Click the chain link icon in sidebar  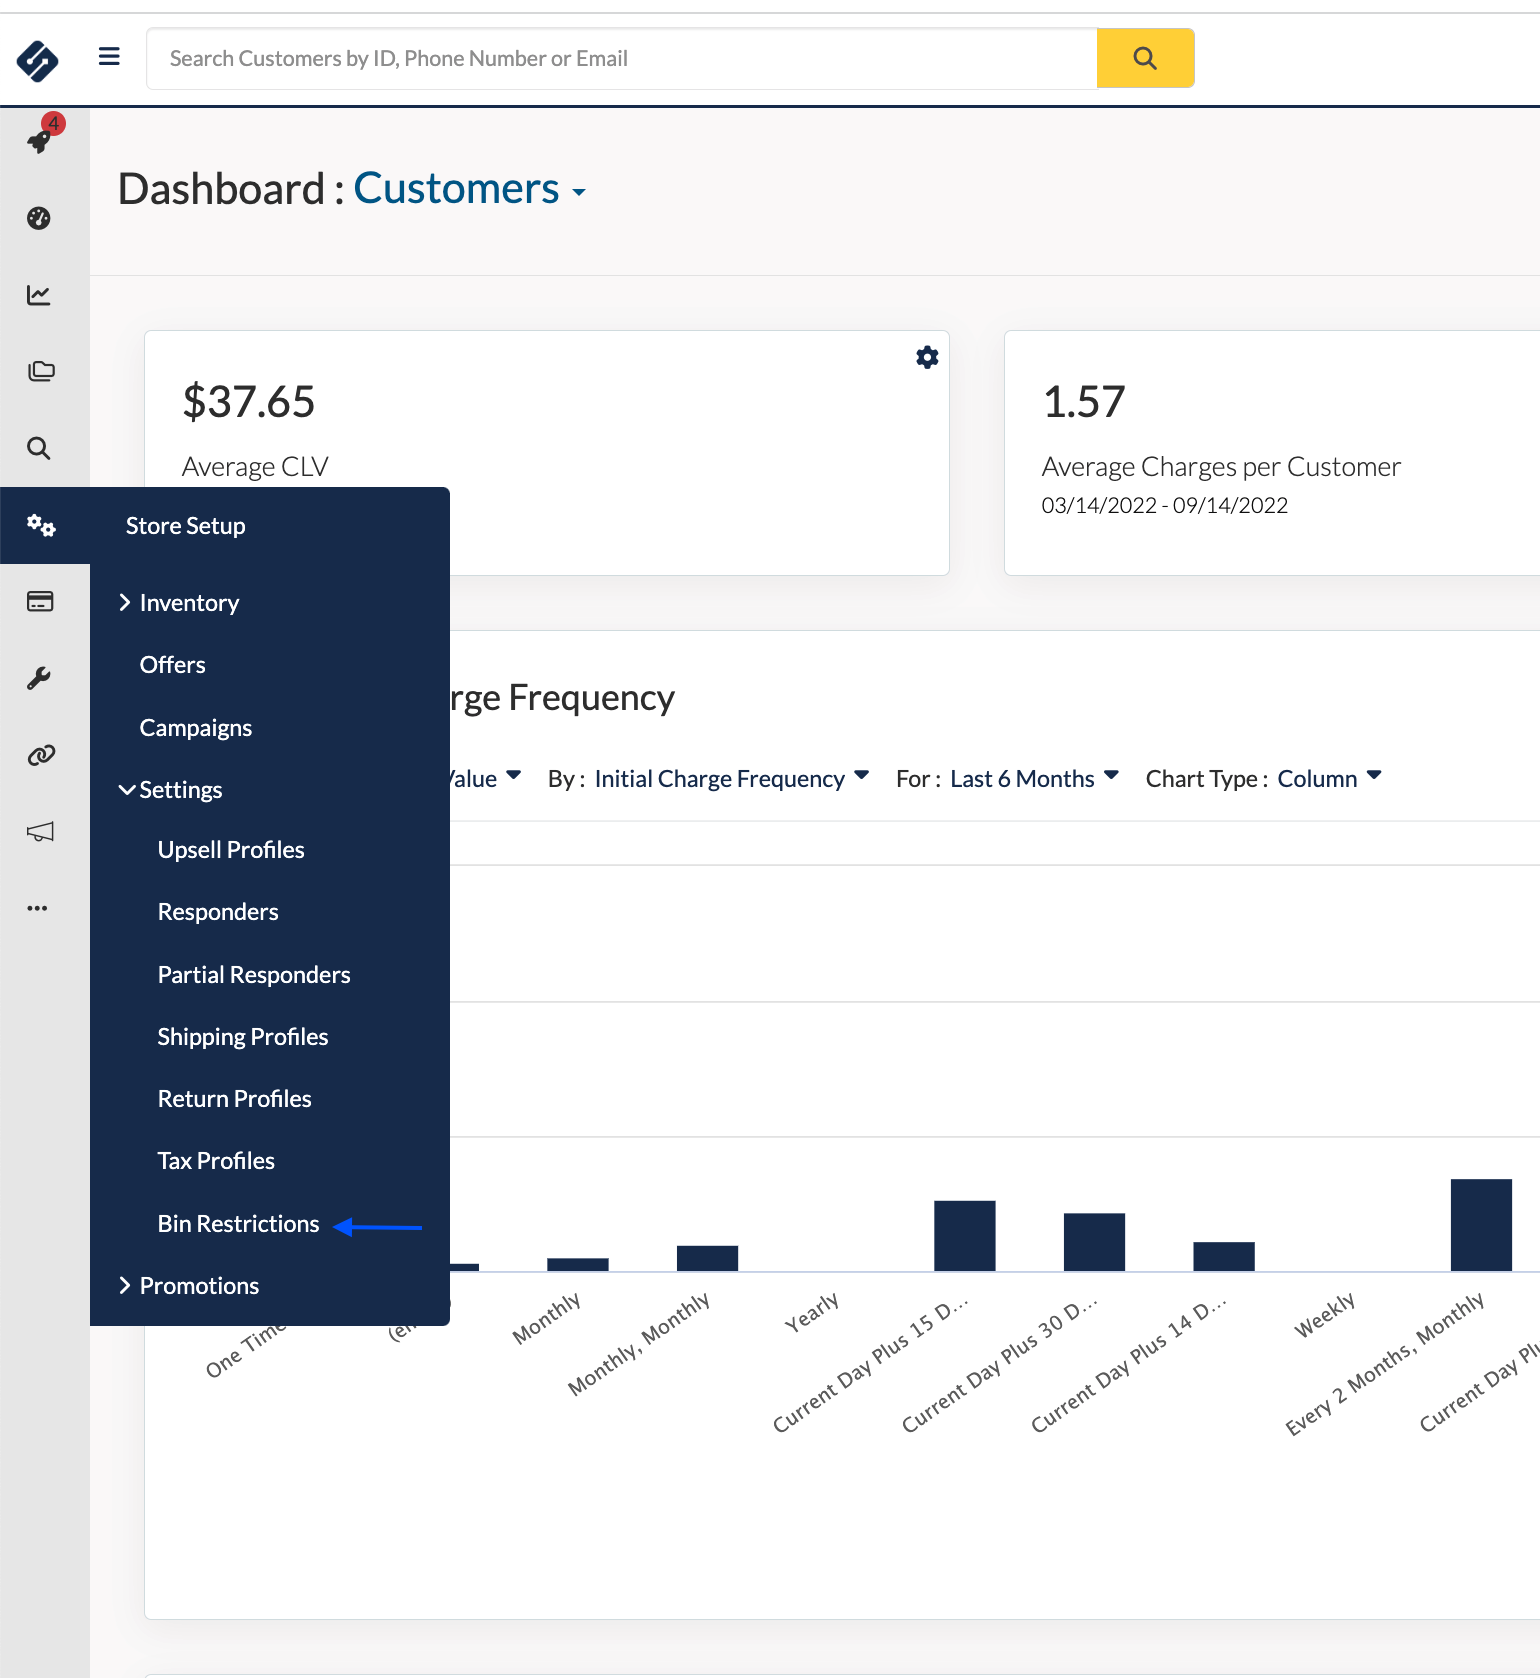click(x=40, y=755)
